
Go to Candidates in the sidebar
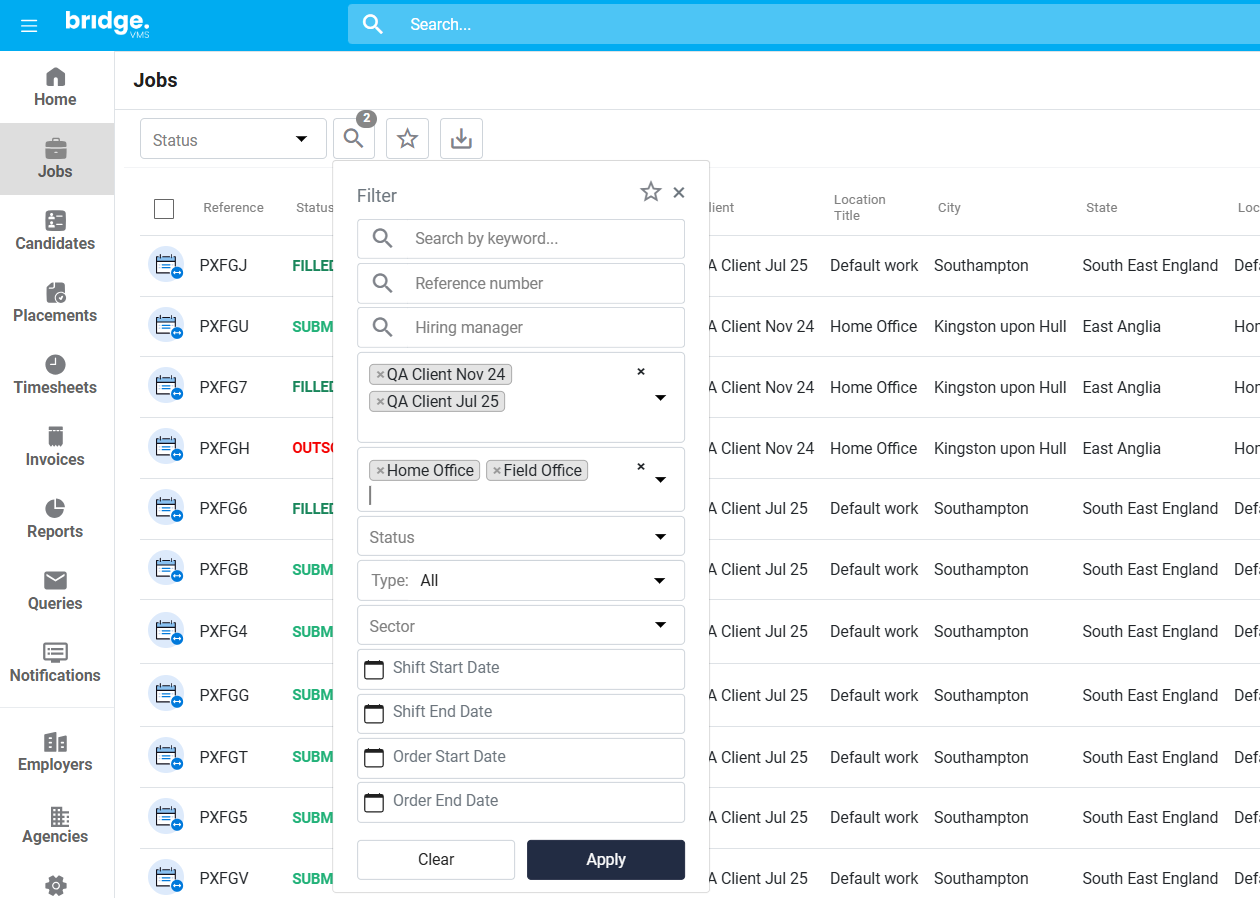pos(56,231)
